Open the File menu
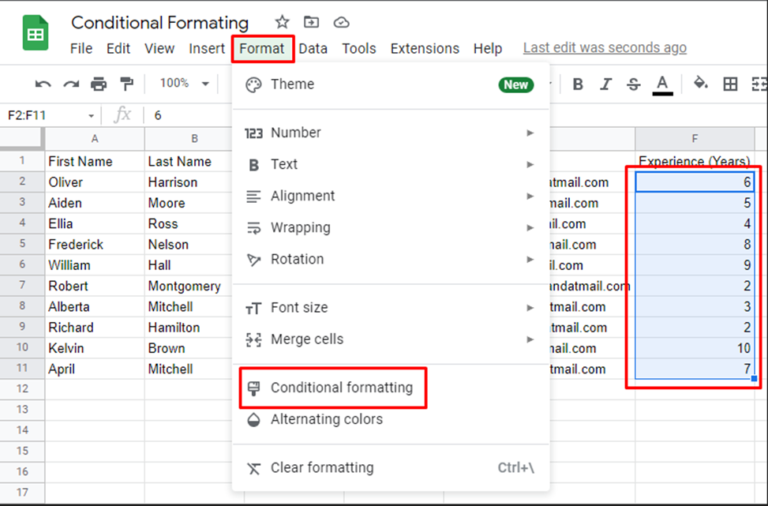This screenshot has height=506, width=768. 81,48
